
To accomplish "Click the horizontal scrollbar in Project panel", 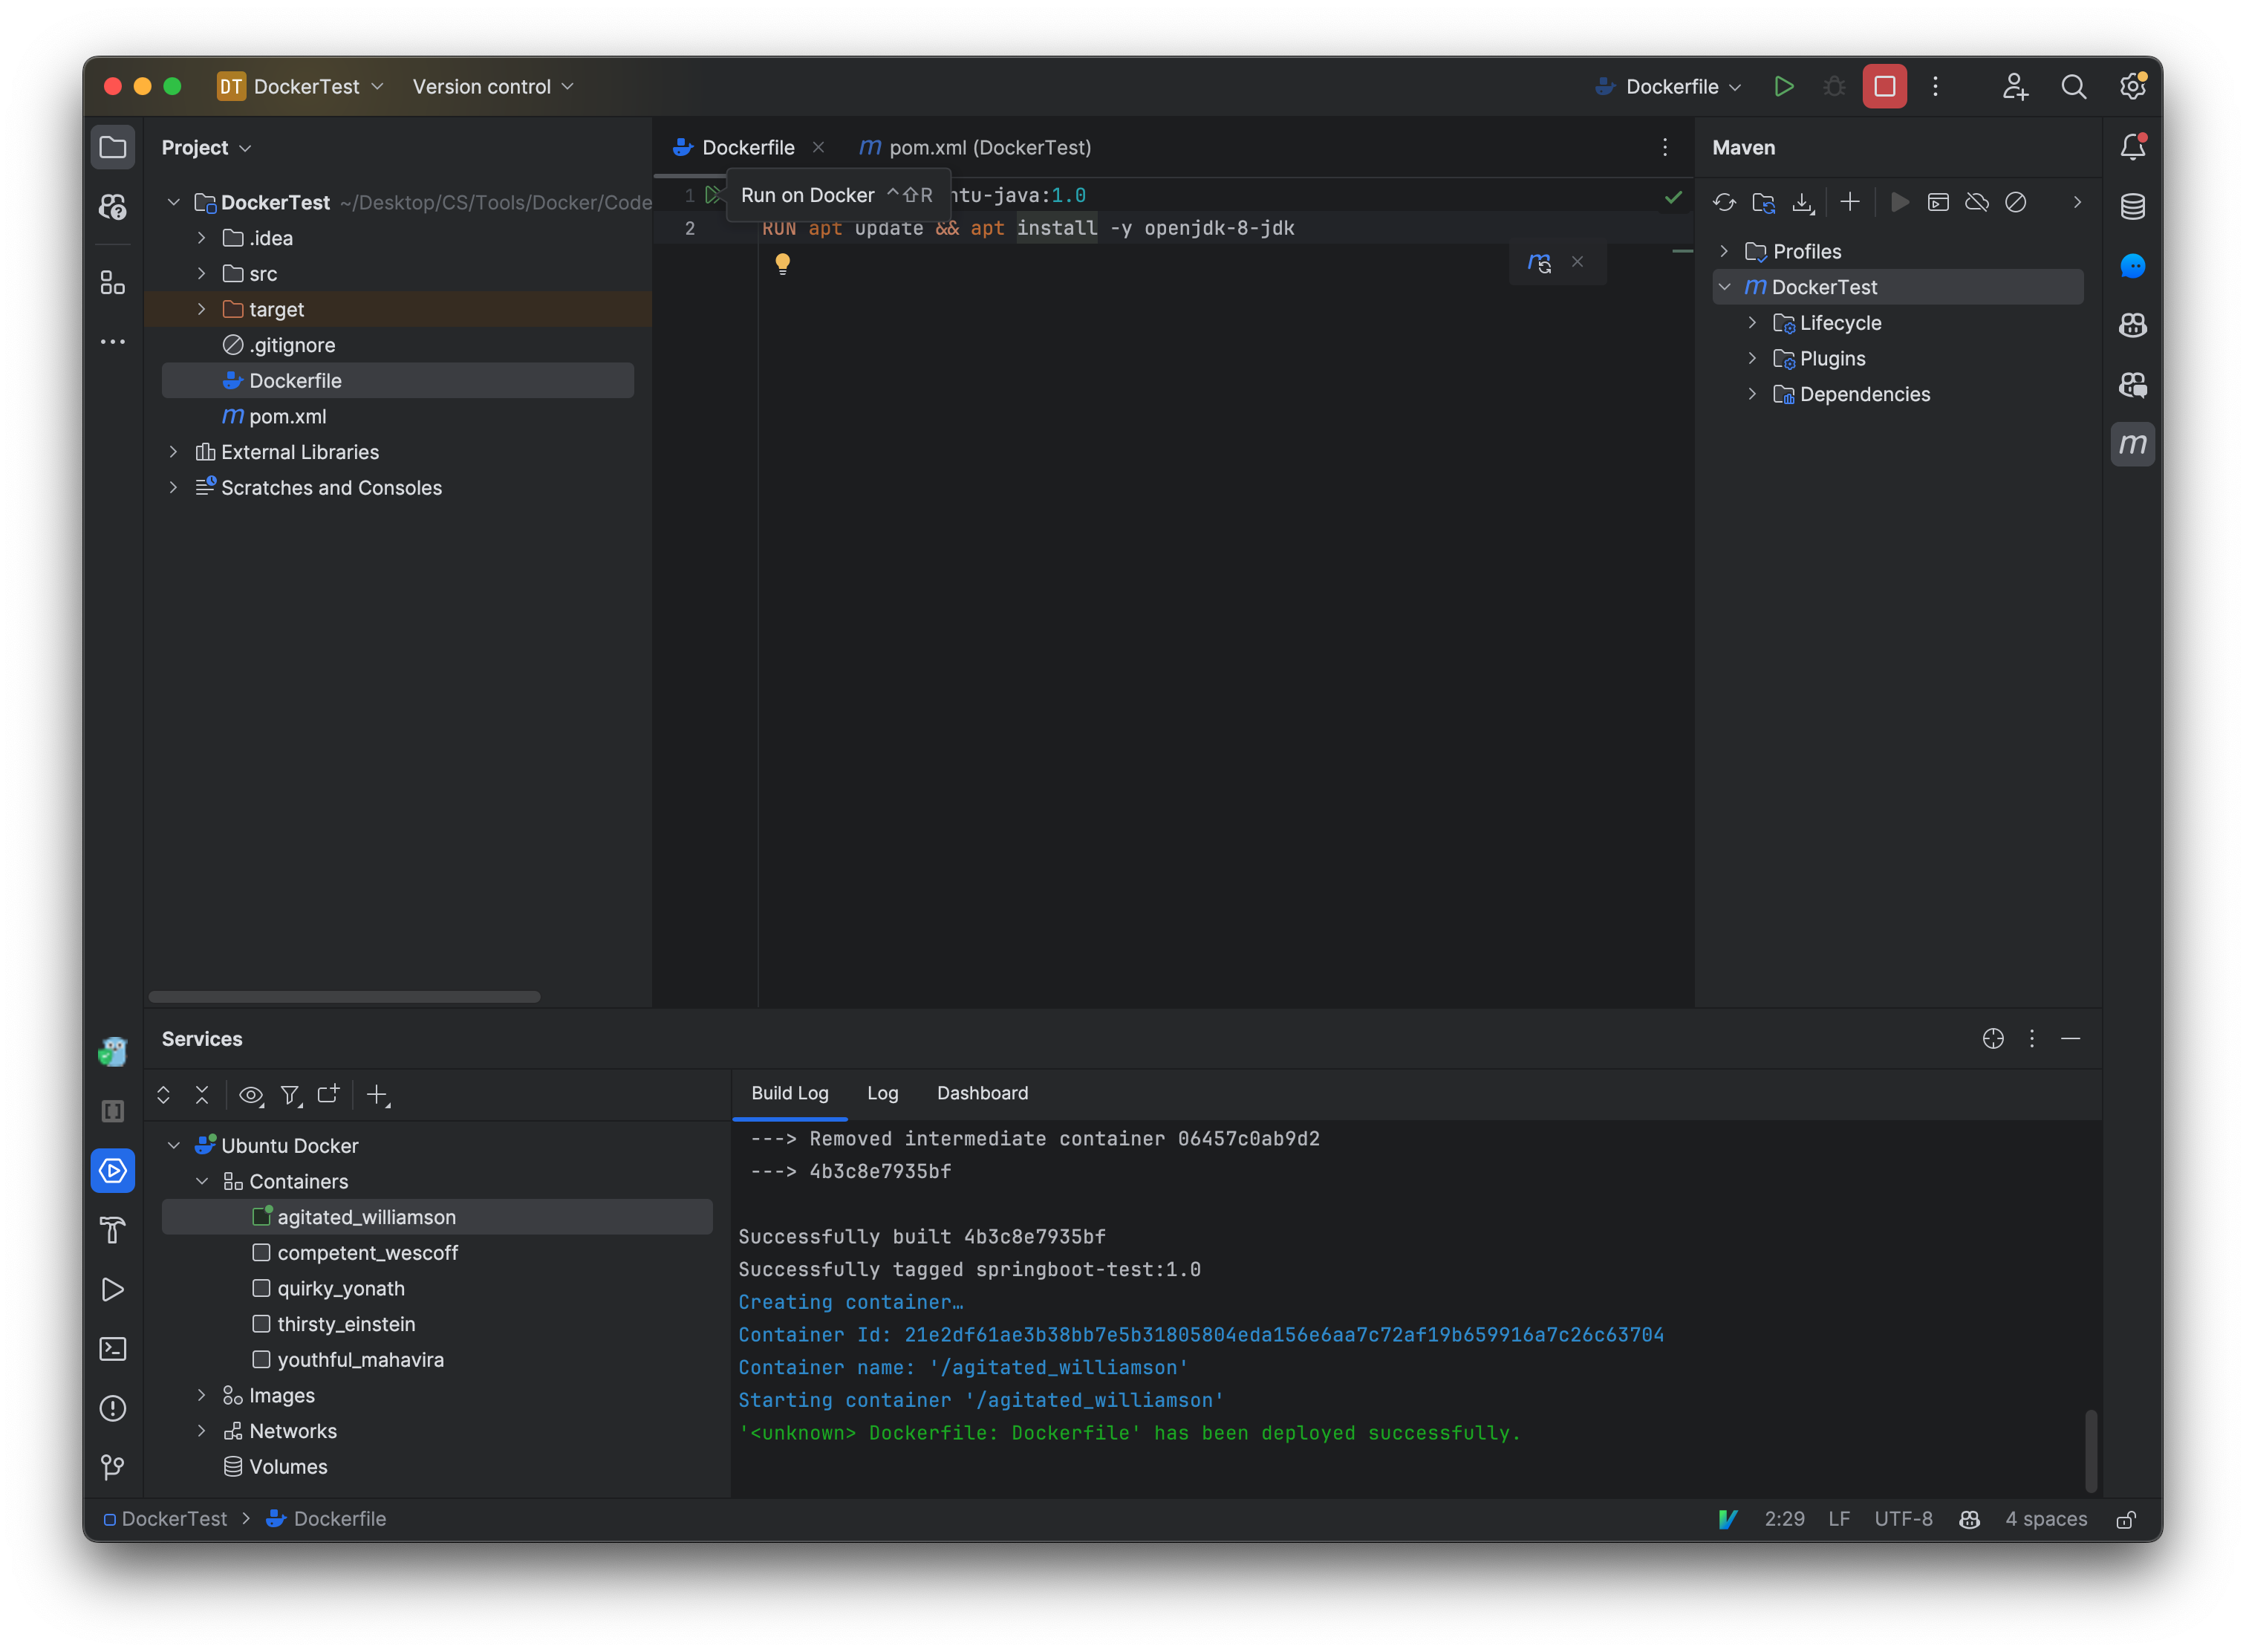I will pyautogui.click(x=344, y=998).
